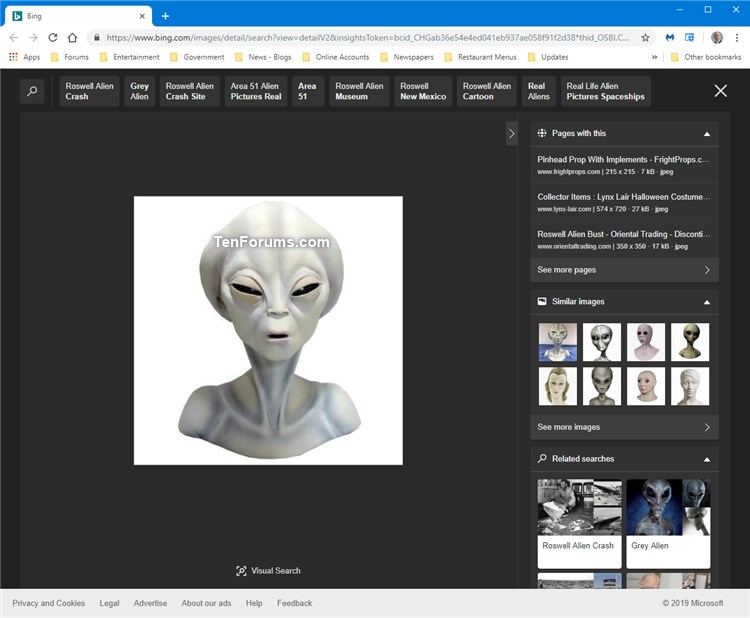Select the Roswell Alien Cartoon chip
Viewport: 750px width, 618px height.
point(487,91)
